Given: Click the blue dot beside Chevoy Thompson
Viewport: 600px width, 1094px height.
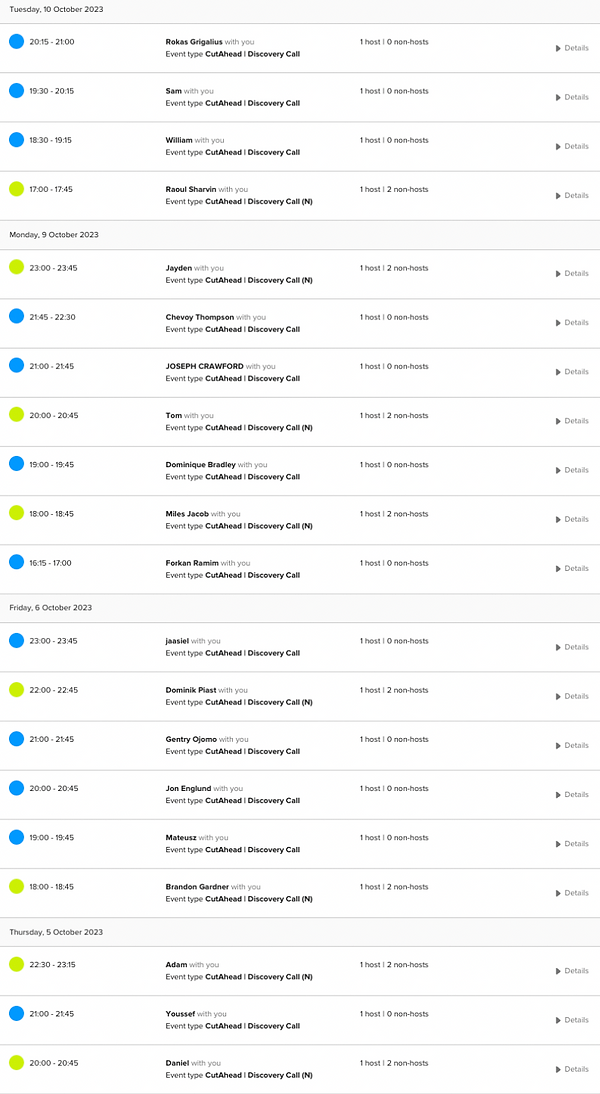Looking at the screenshot, I should [x=14, y=316].
